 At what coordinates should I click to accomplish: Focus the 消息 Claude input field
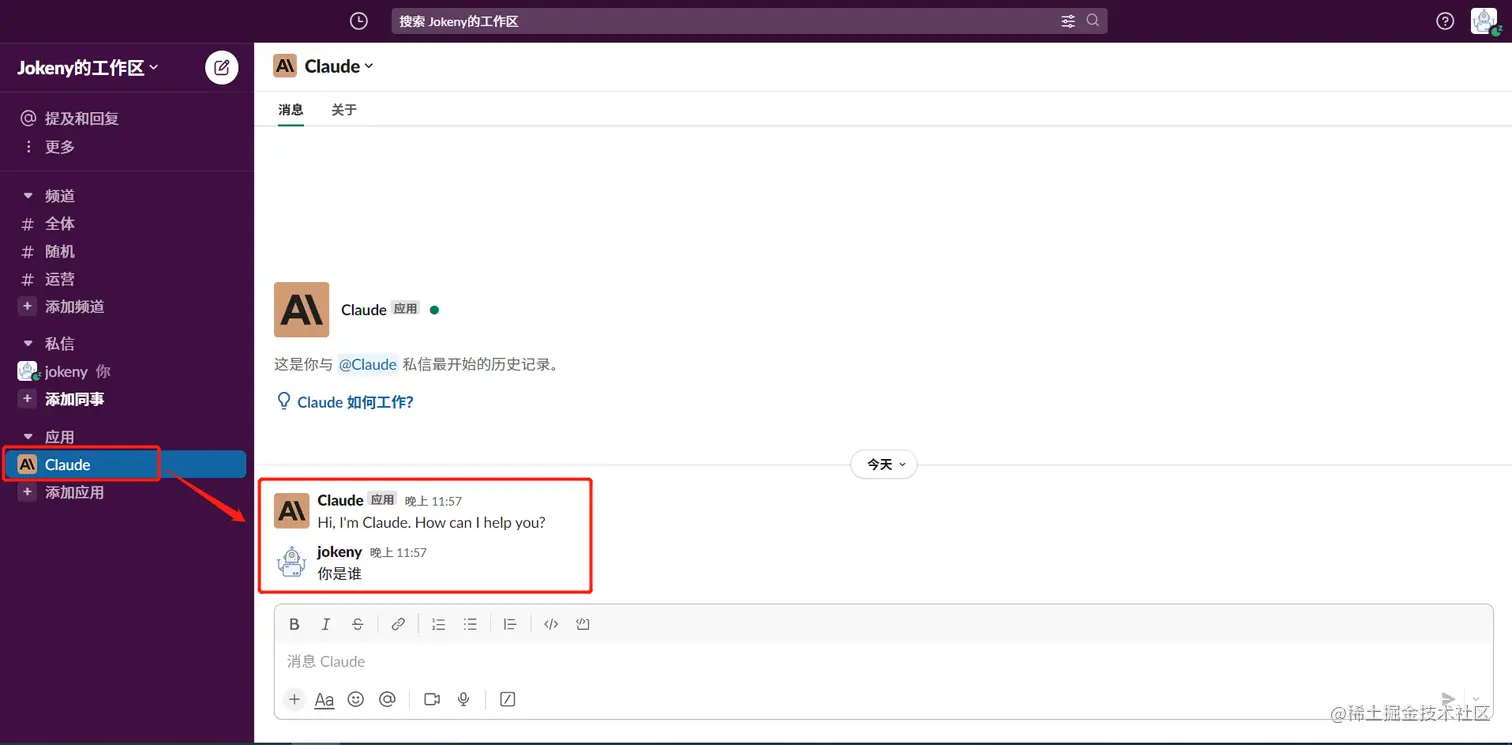pos(883,661)
